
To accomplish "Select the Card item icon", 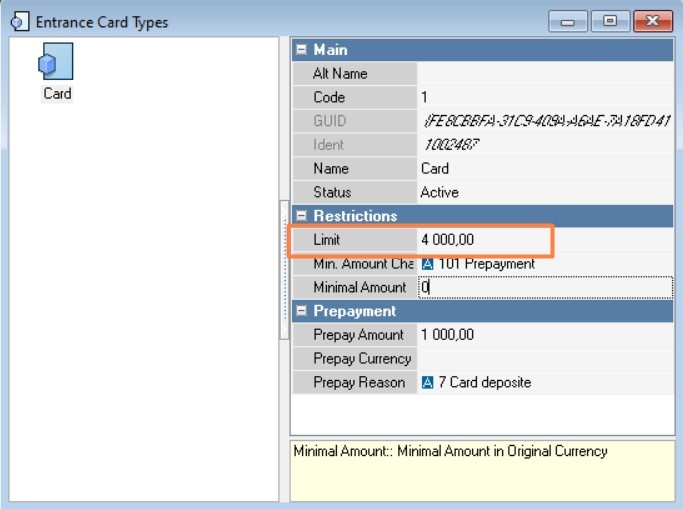I will tap(56, 64).
